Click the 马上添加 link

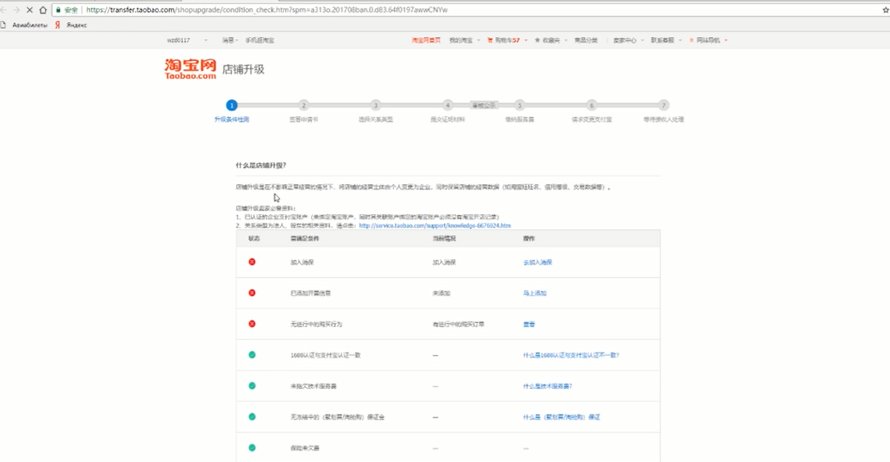[535, 293]
